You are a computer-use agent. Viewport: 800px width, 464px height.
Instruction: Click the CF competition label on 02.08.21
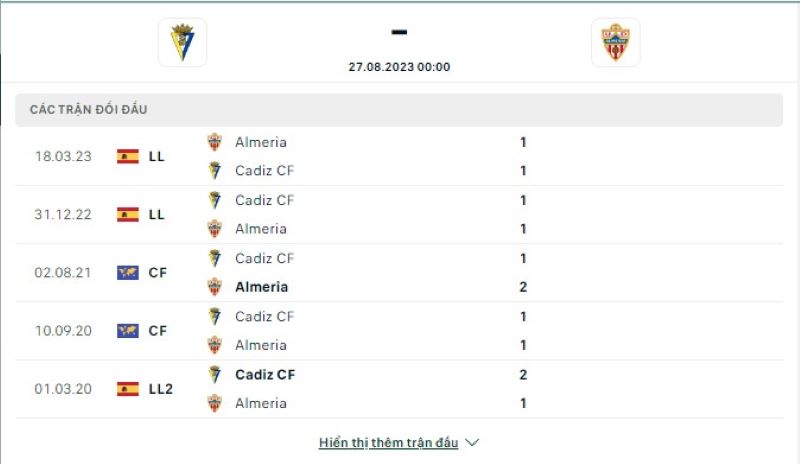[157, 272]
